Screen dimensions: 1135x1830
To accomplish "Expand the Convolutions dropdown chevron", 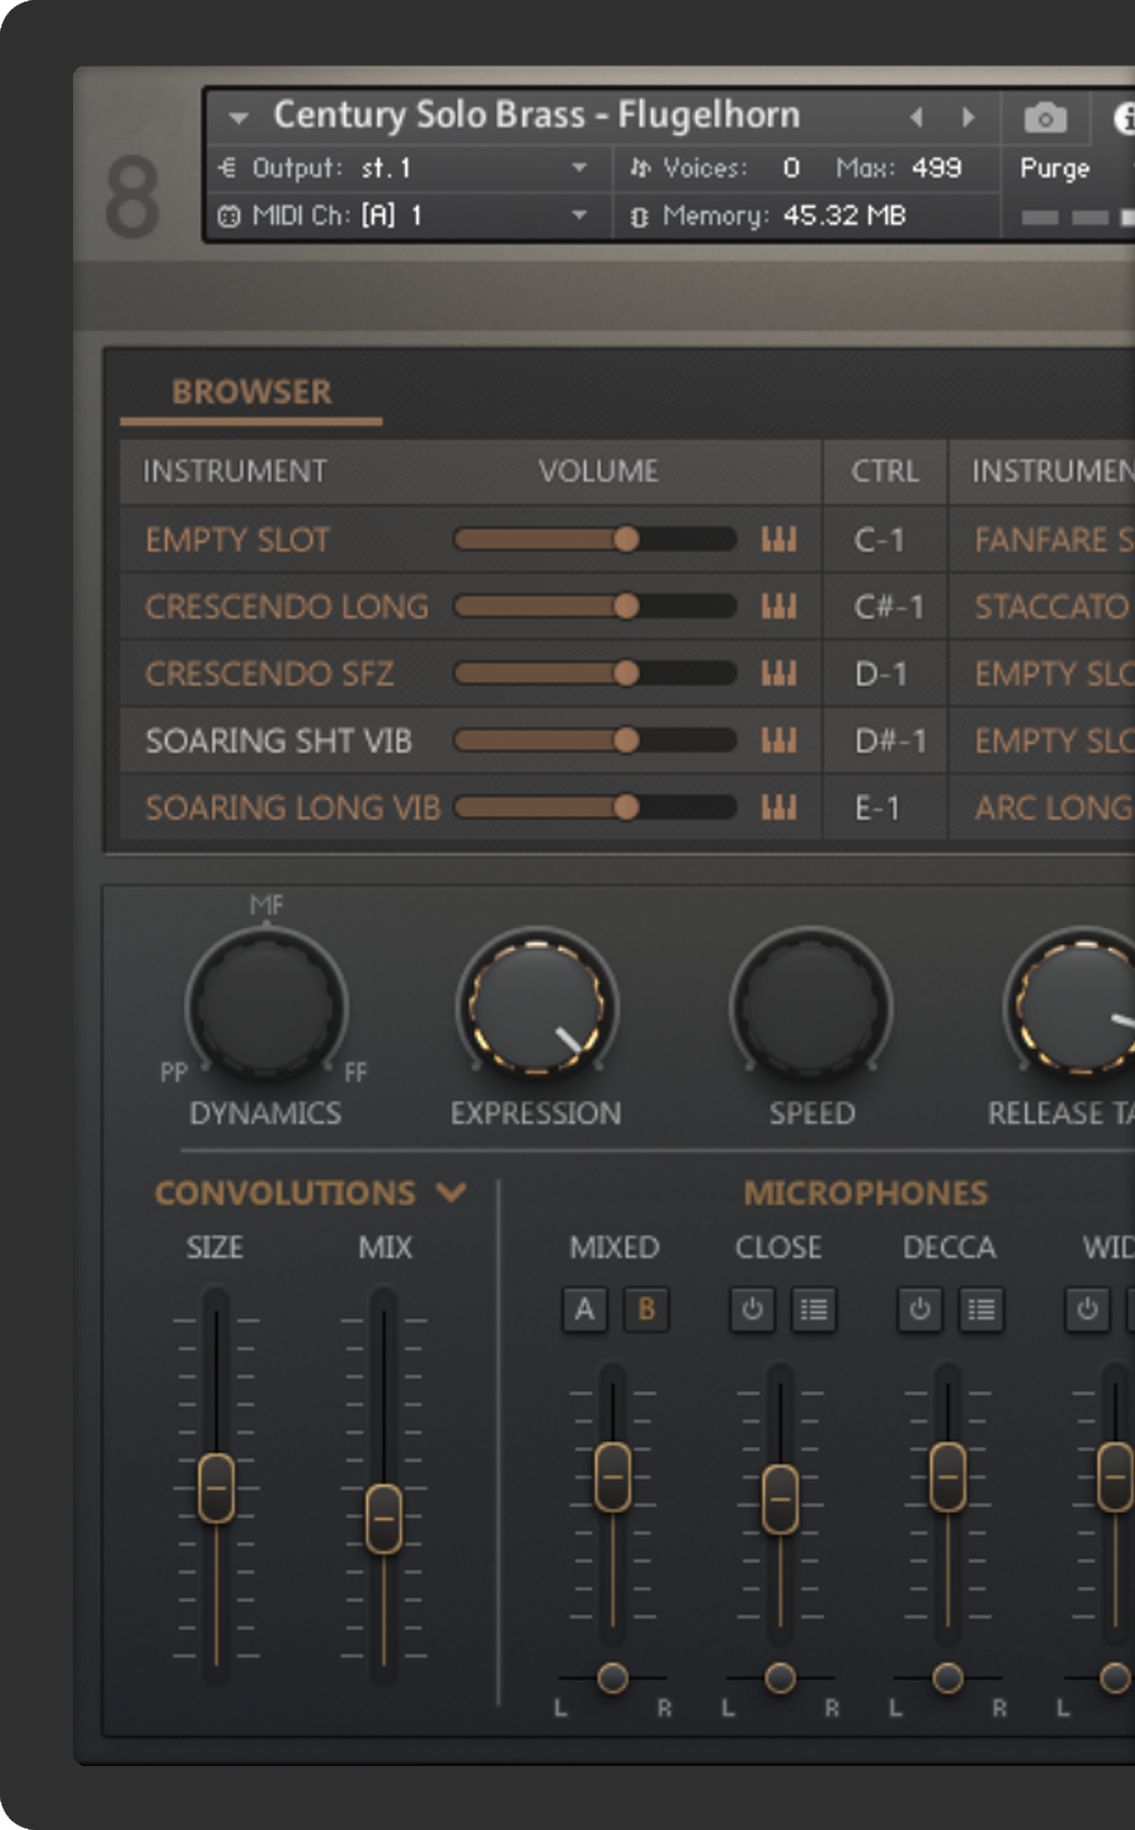I will click(452, 1192).
